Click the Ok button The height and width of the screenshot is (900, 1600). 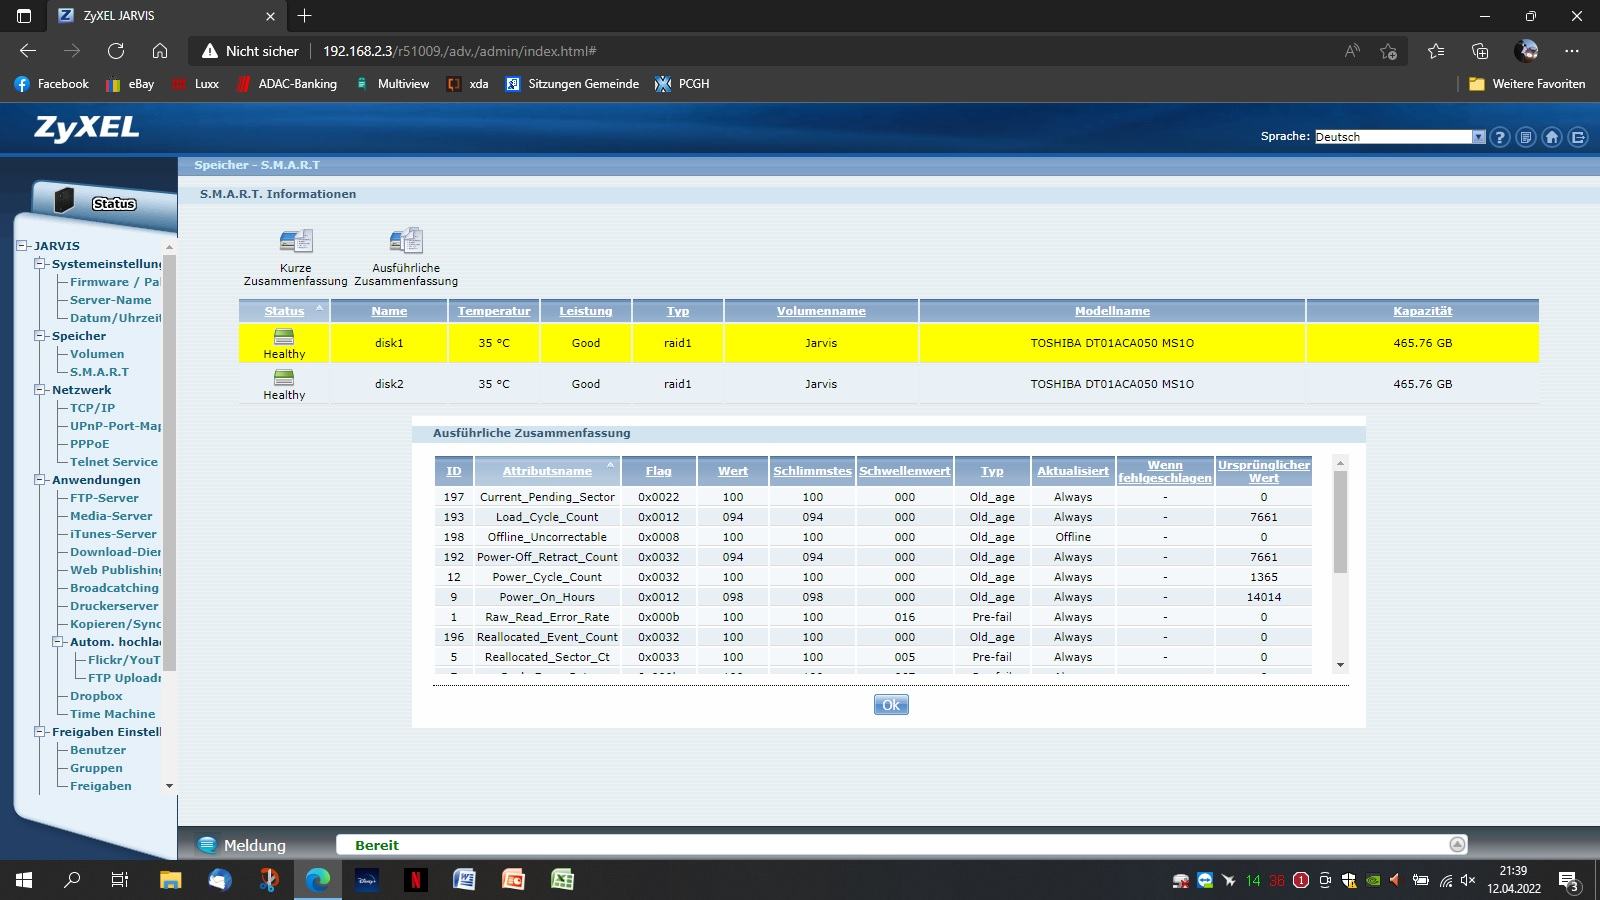pyautogui.click(x=891, y=705)
